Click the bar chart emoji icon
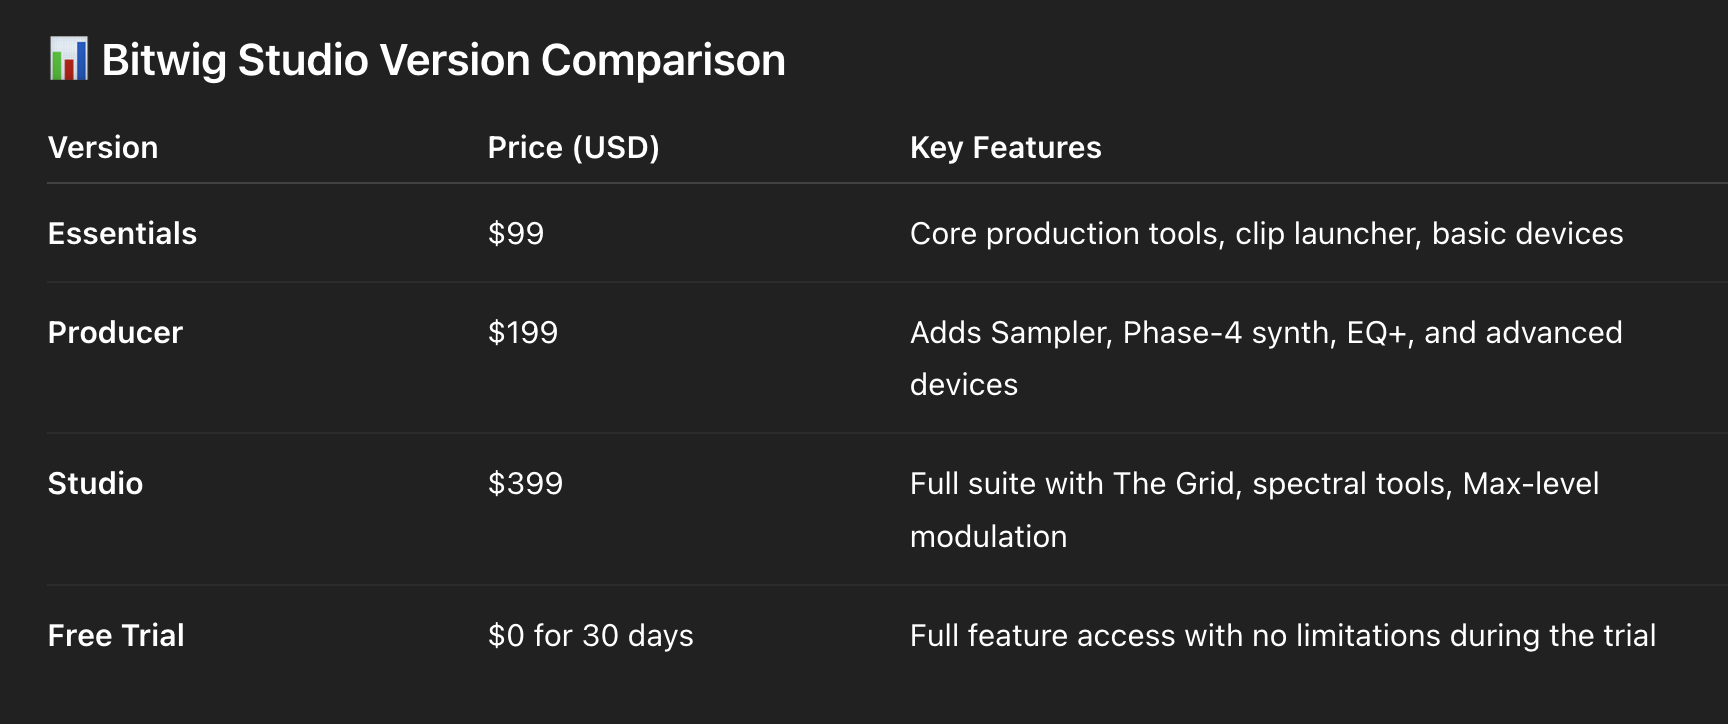Viewport: 1728px width, 724px height. point(68,59)
